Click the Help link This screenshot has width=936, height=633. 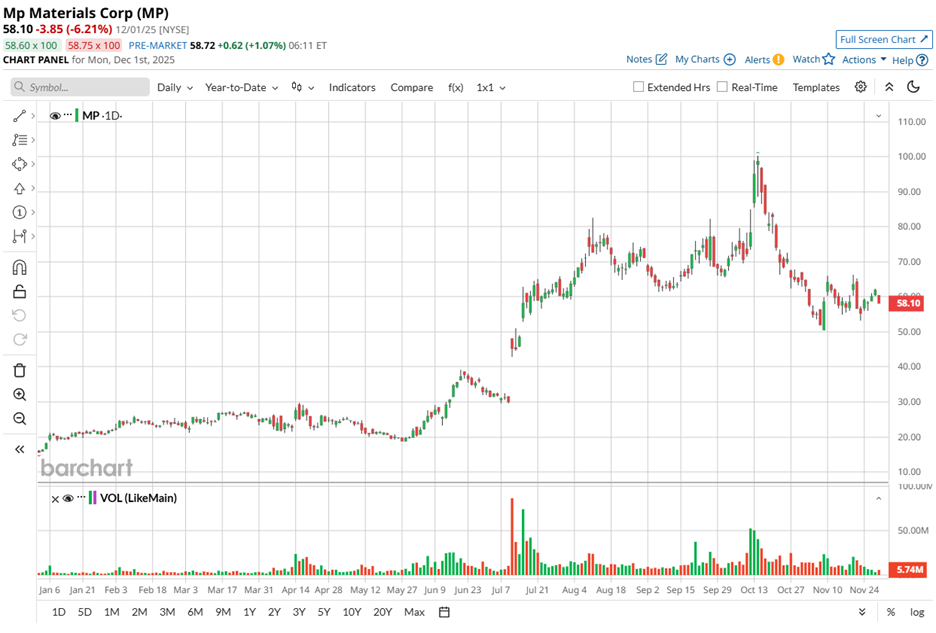(x=903, y=60)
